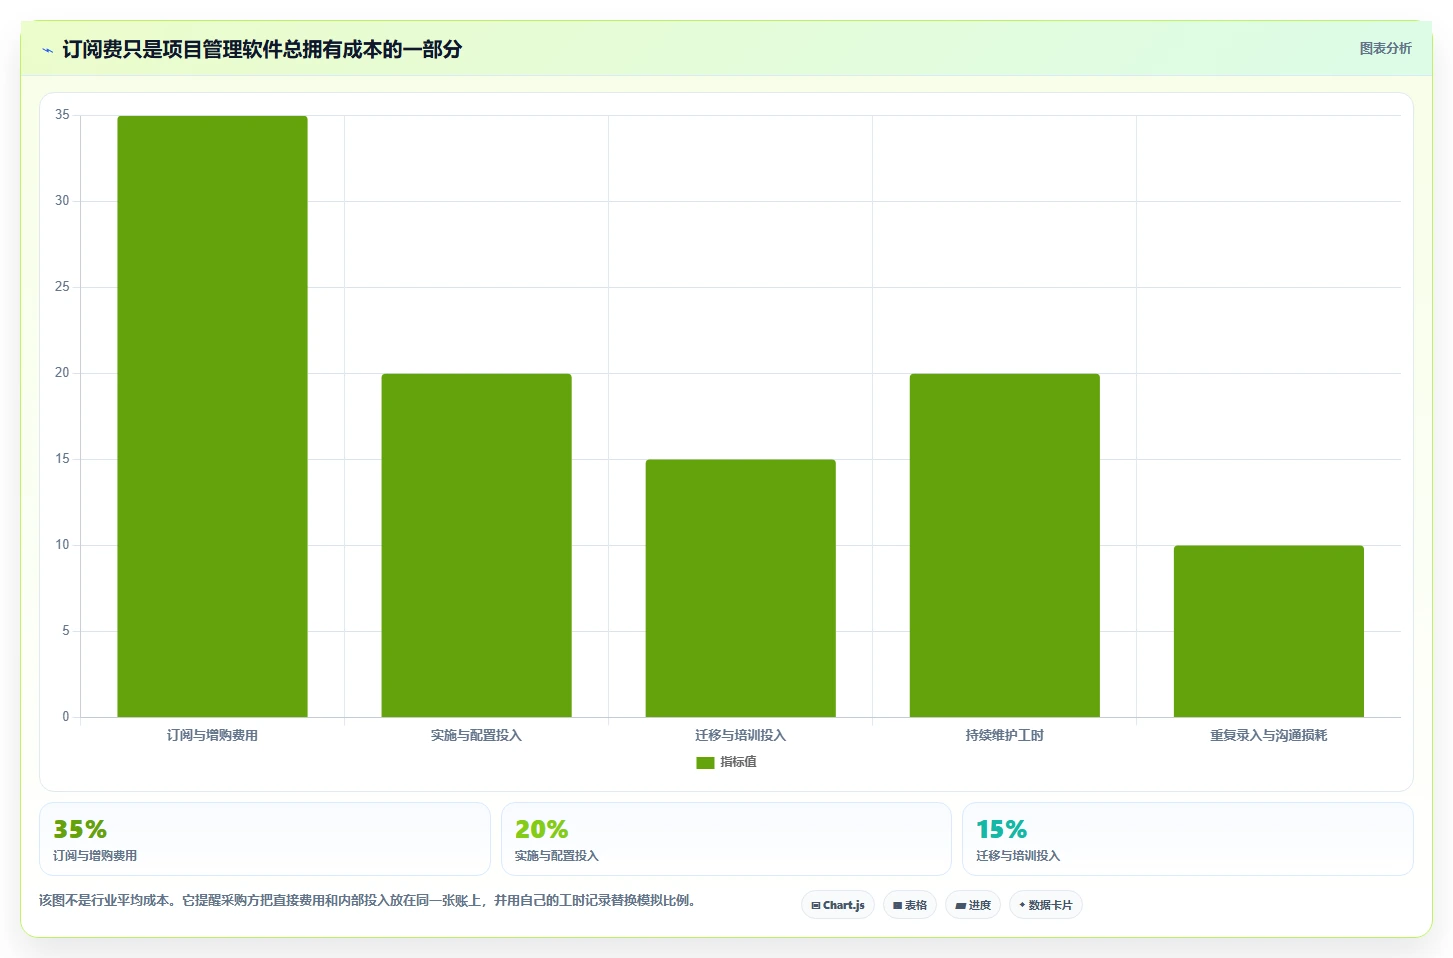Click the 订阅与增购费用 bar in the chart
The width and height of the screenshot is (1453, 958).
[212, 416]
